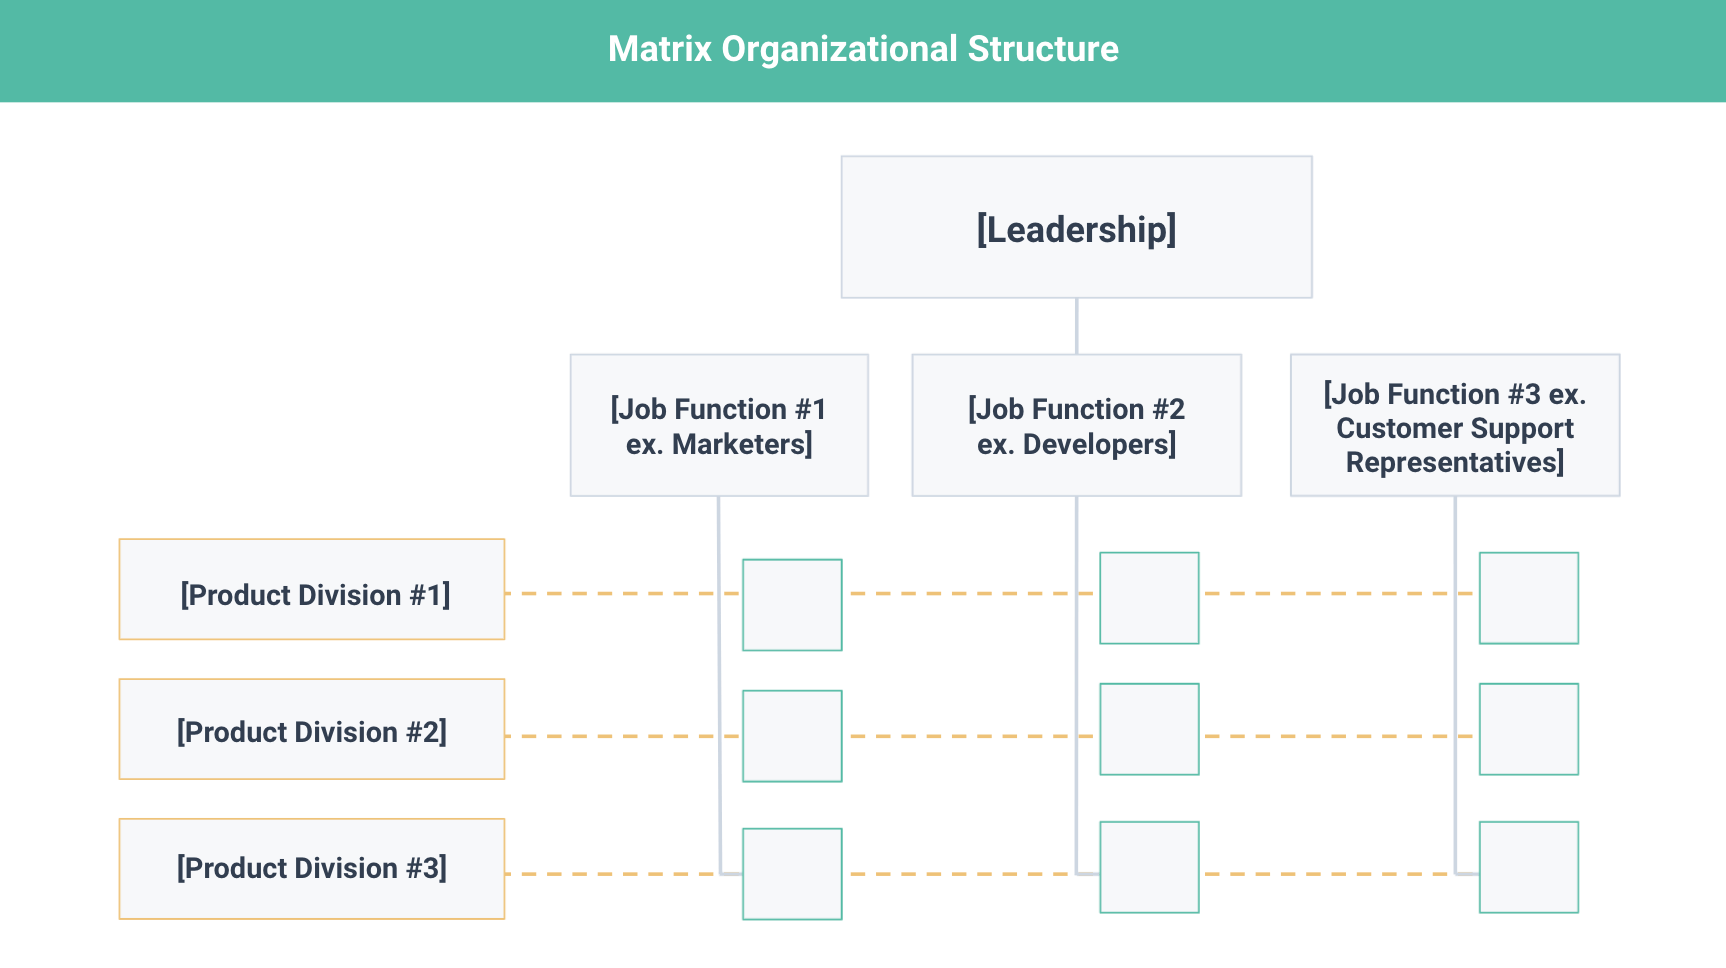Select empty cell for Marketers, Product Division #2

pyautogui.click(x=792, y=736)
